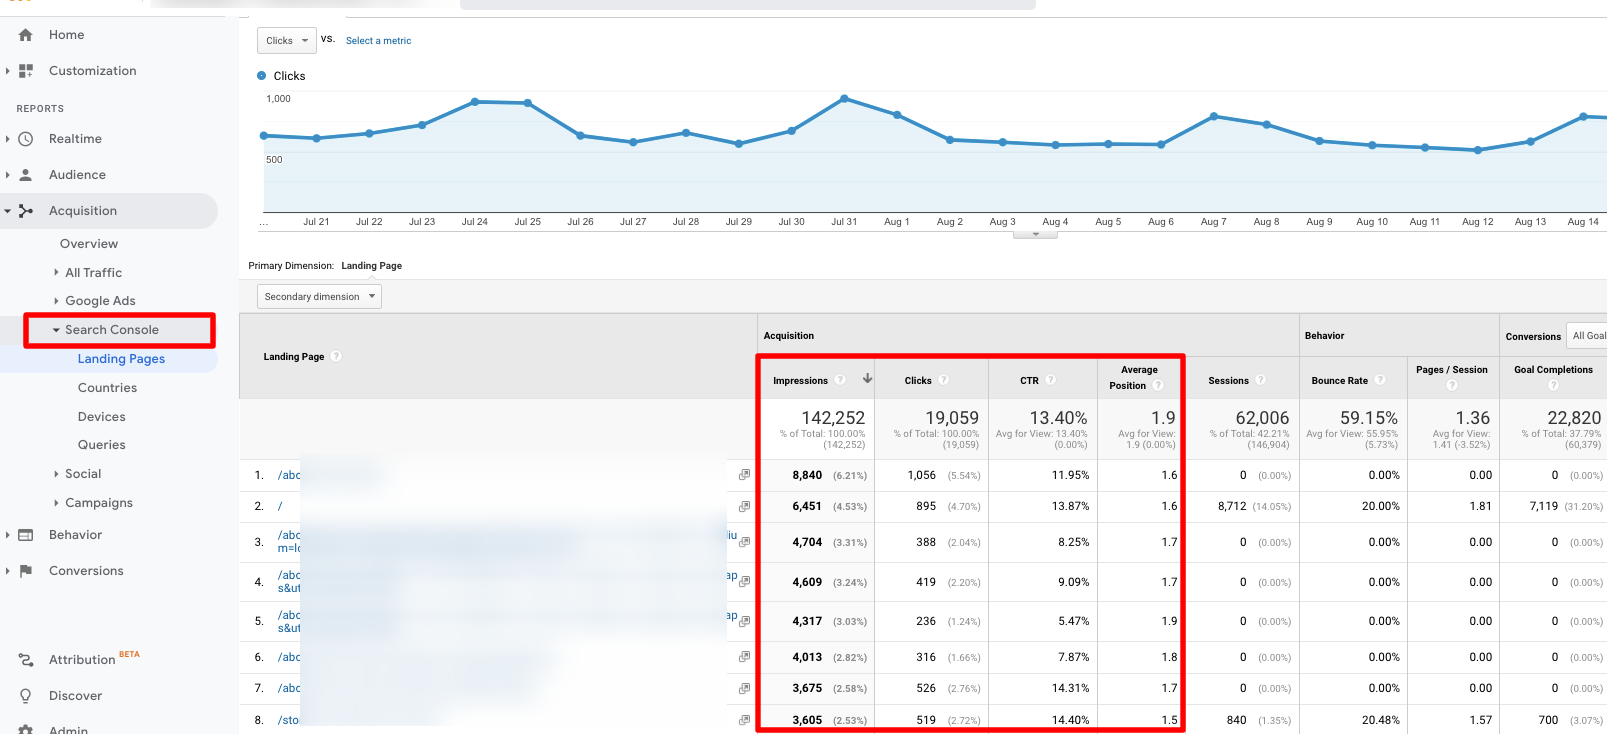Click the Admin gear icon
Image resolution: width=1607 pixels, height=734 pixels.
[x=26, y=730]
